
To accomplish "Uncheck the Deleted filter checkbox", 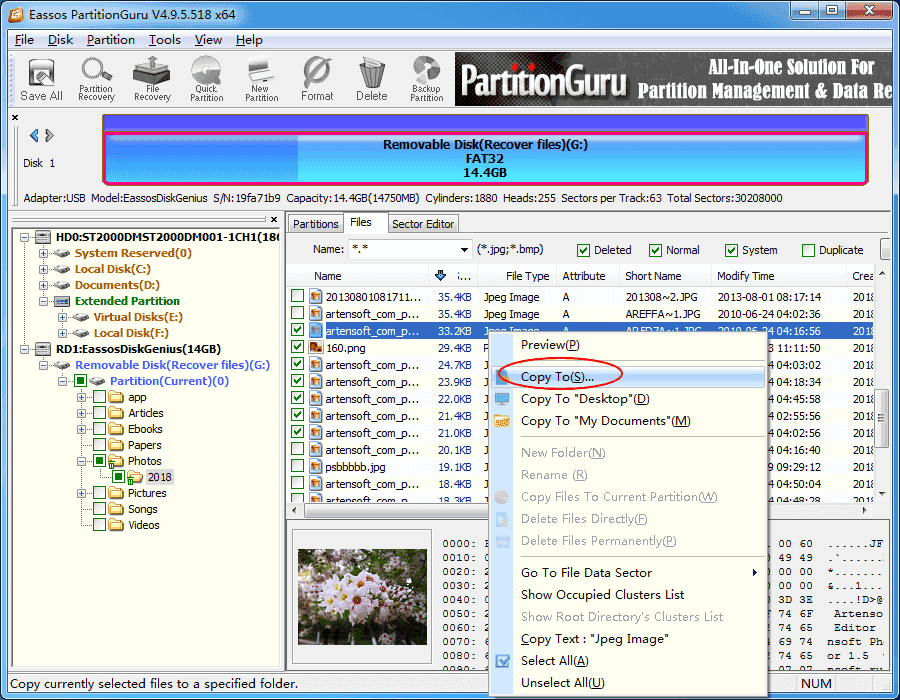I will click(583, 250).
